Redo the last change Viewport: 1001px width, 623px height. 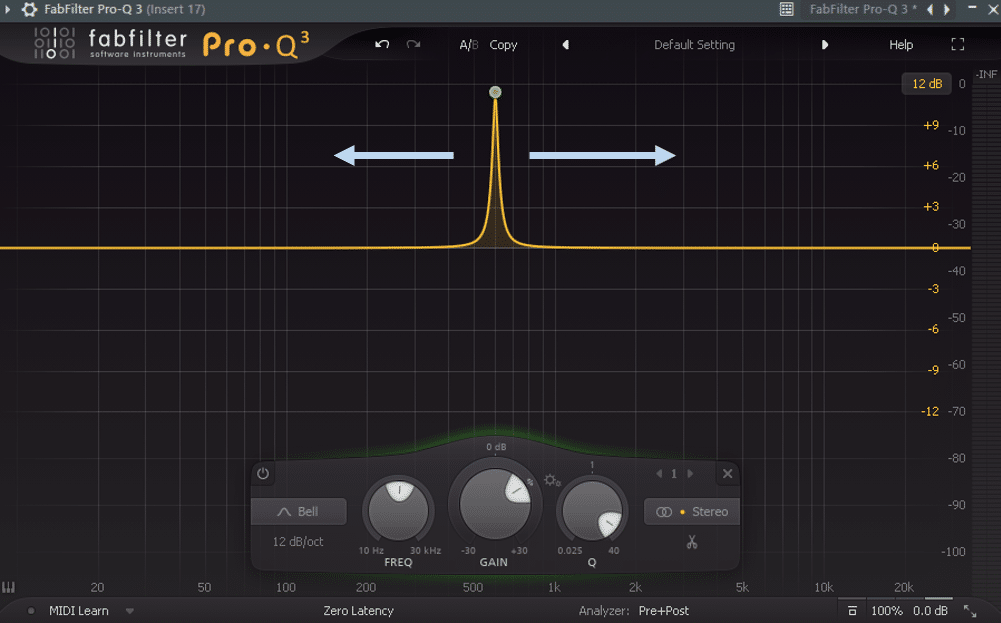point(413,44)
